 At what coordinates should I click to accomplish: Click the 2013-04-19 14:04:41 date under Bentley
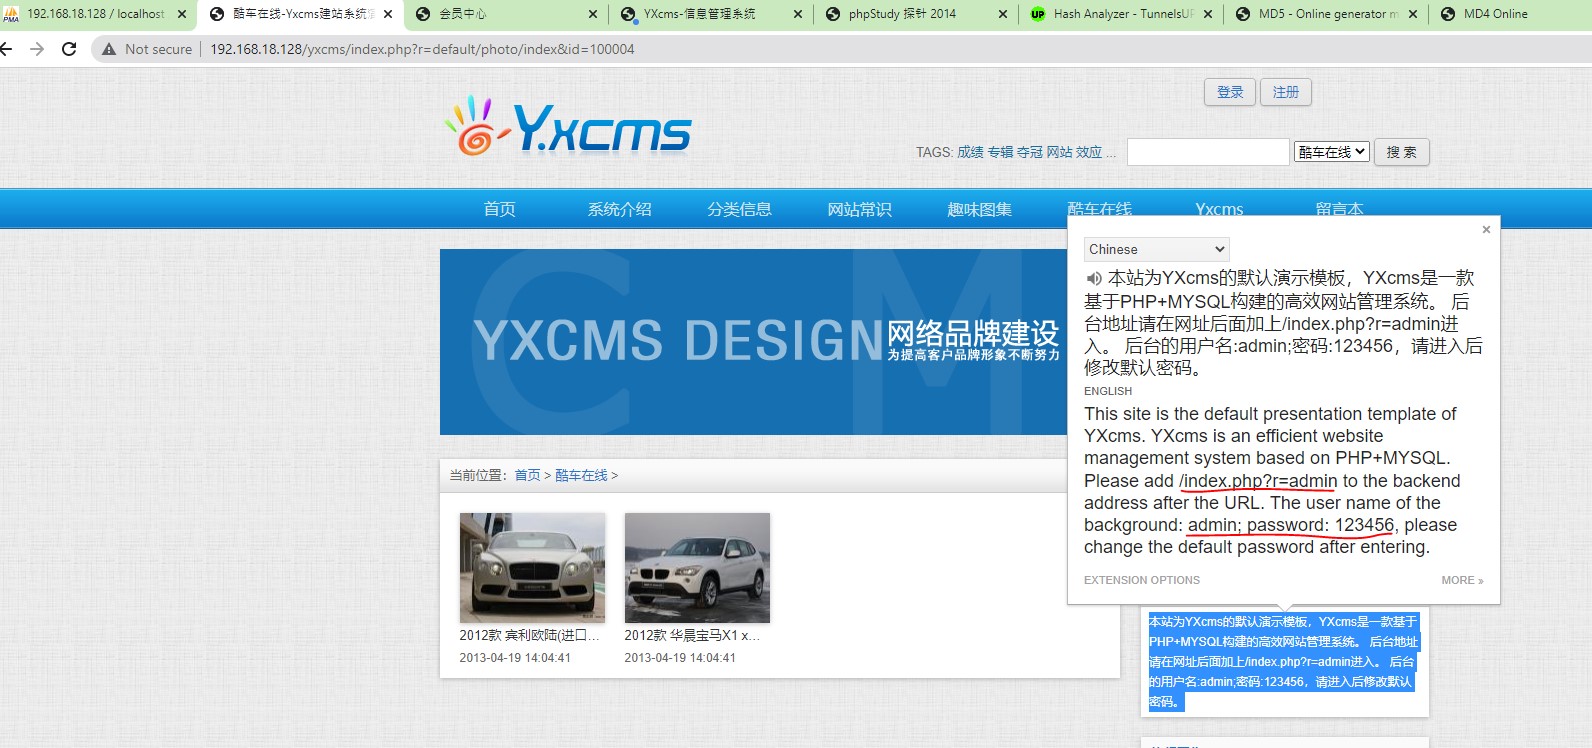coord(515,658)
